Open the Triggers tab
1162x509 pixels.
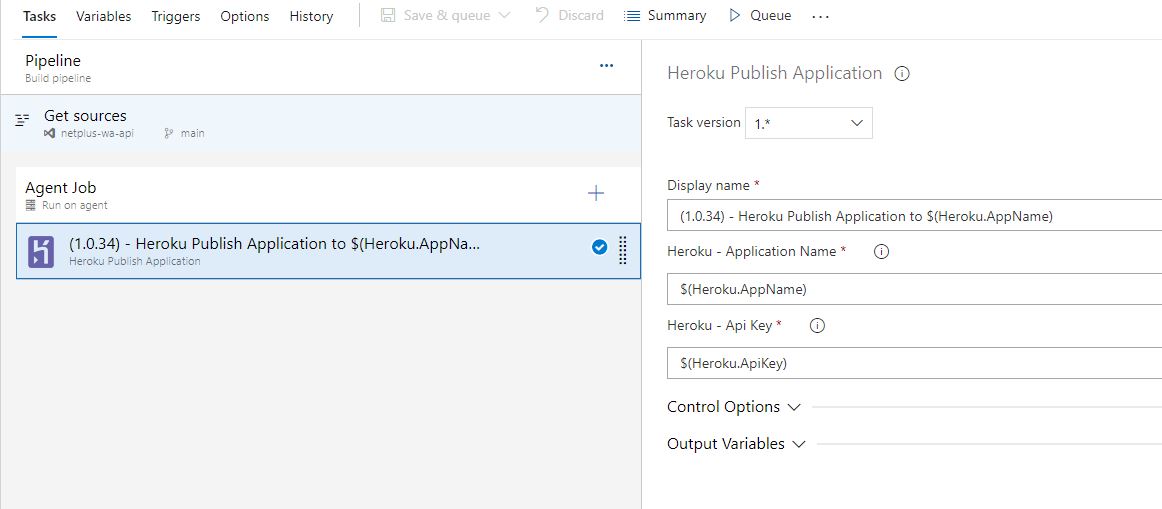[176, 16]
